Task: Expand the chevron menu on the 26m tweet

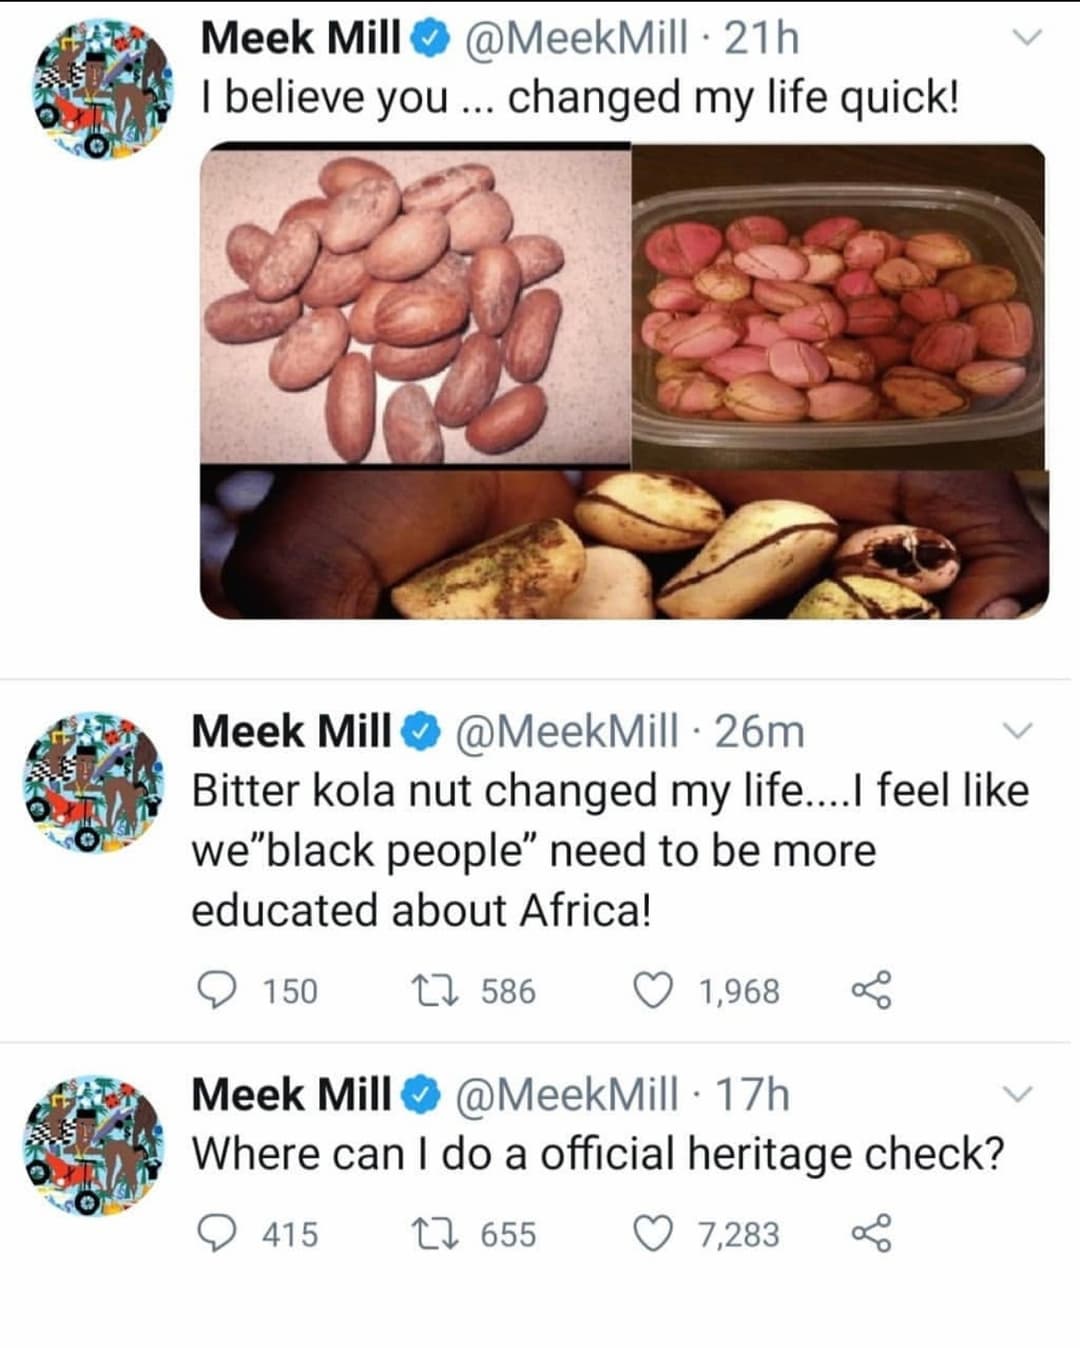Action: [x=1017, y=731]
